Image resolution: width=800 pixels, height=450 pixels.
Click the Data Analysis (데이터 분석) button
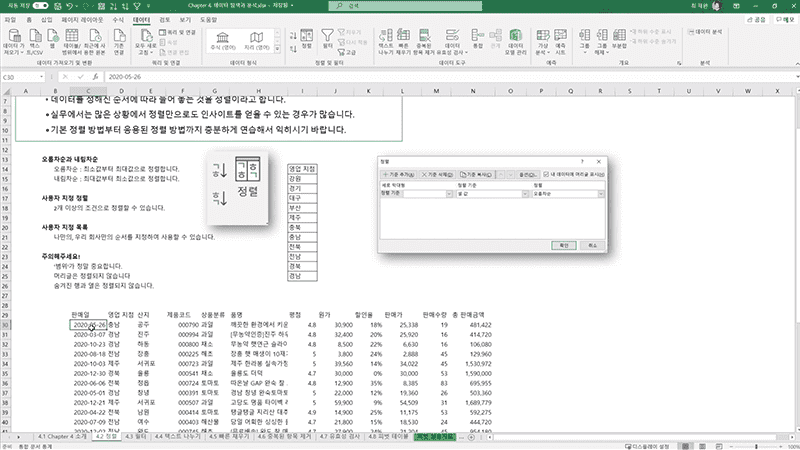[x=705, y=32]
